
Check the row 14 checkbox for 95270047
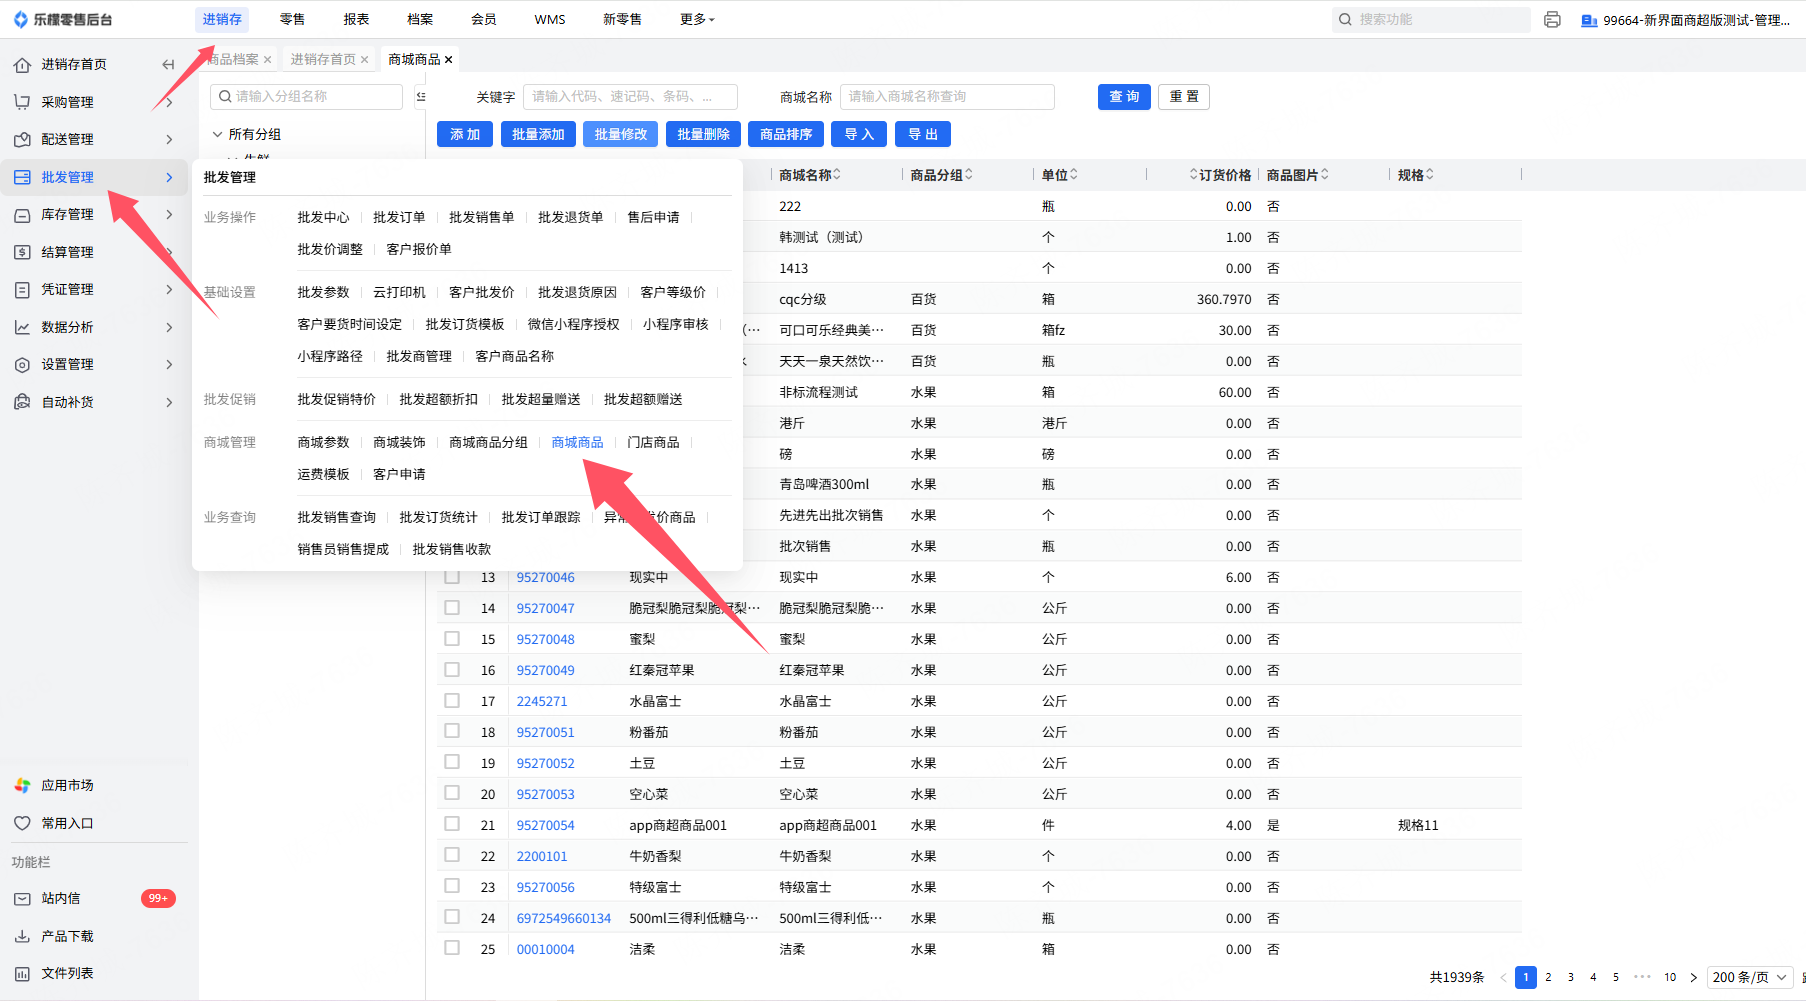452,608
